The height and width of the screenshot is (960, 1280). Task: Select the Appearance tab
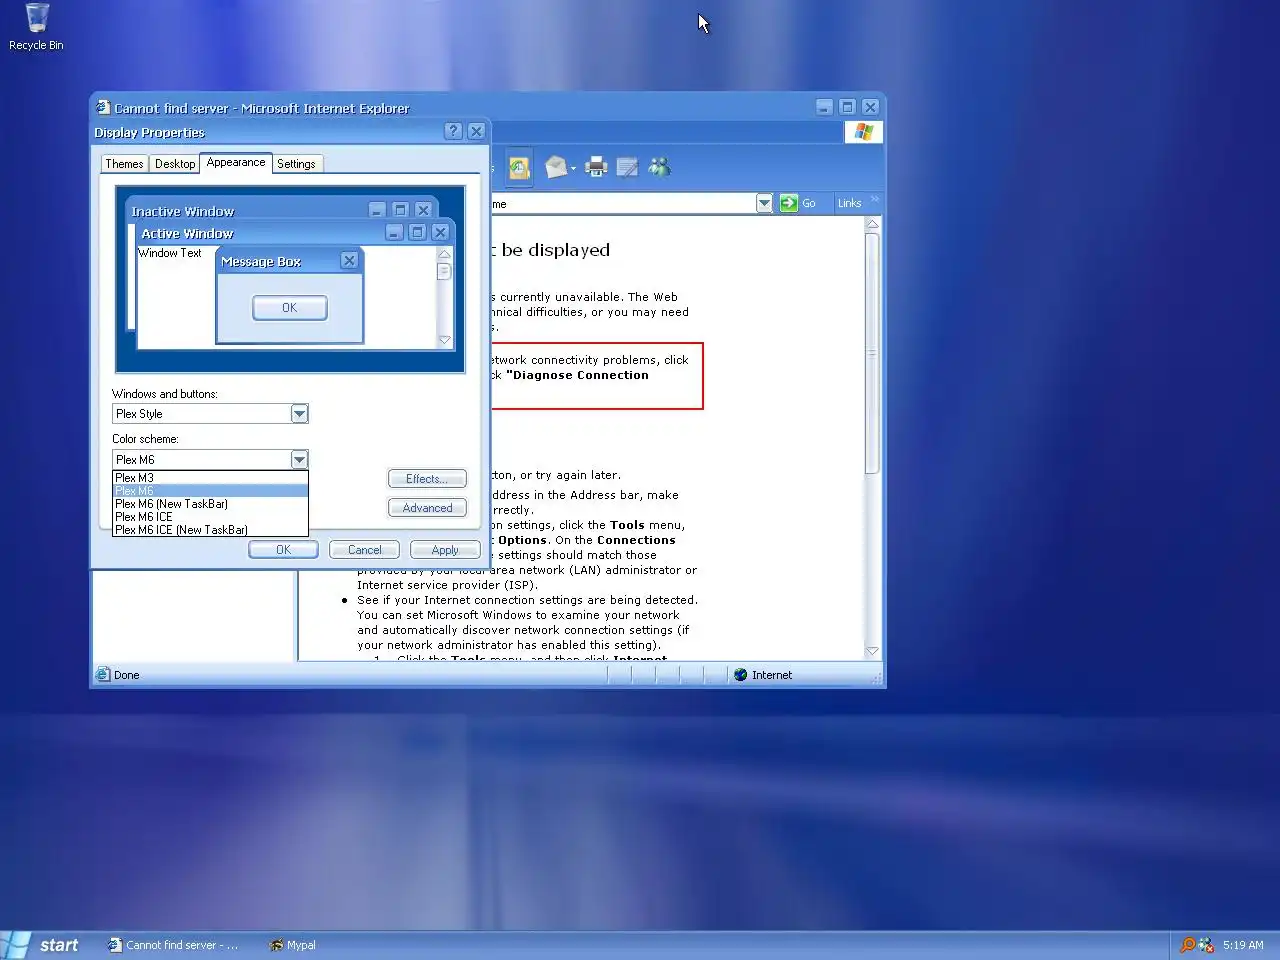tap(236, 163)
